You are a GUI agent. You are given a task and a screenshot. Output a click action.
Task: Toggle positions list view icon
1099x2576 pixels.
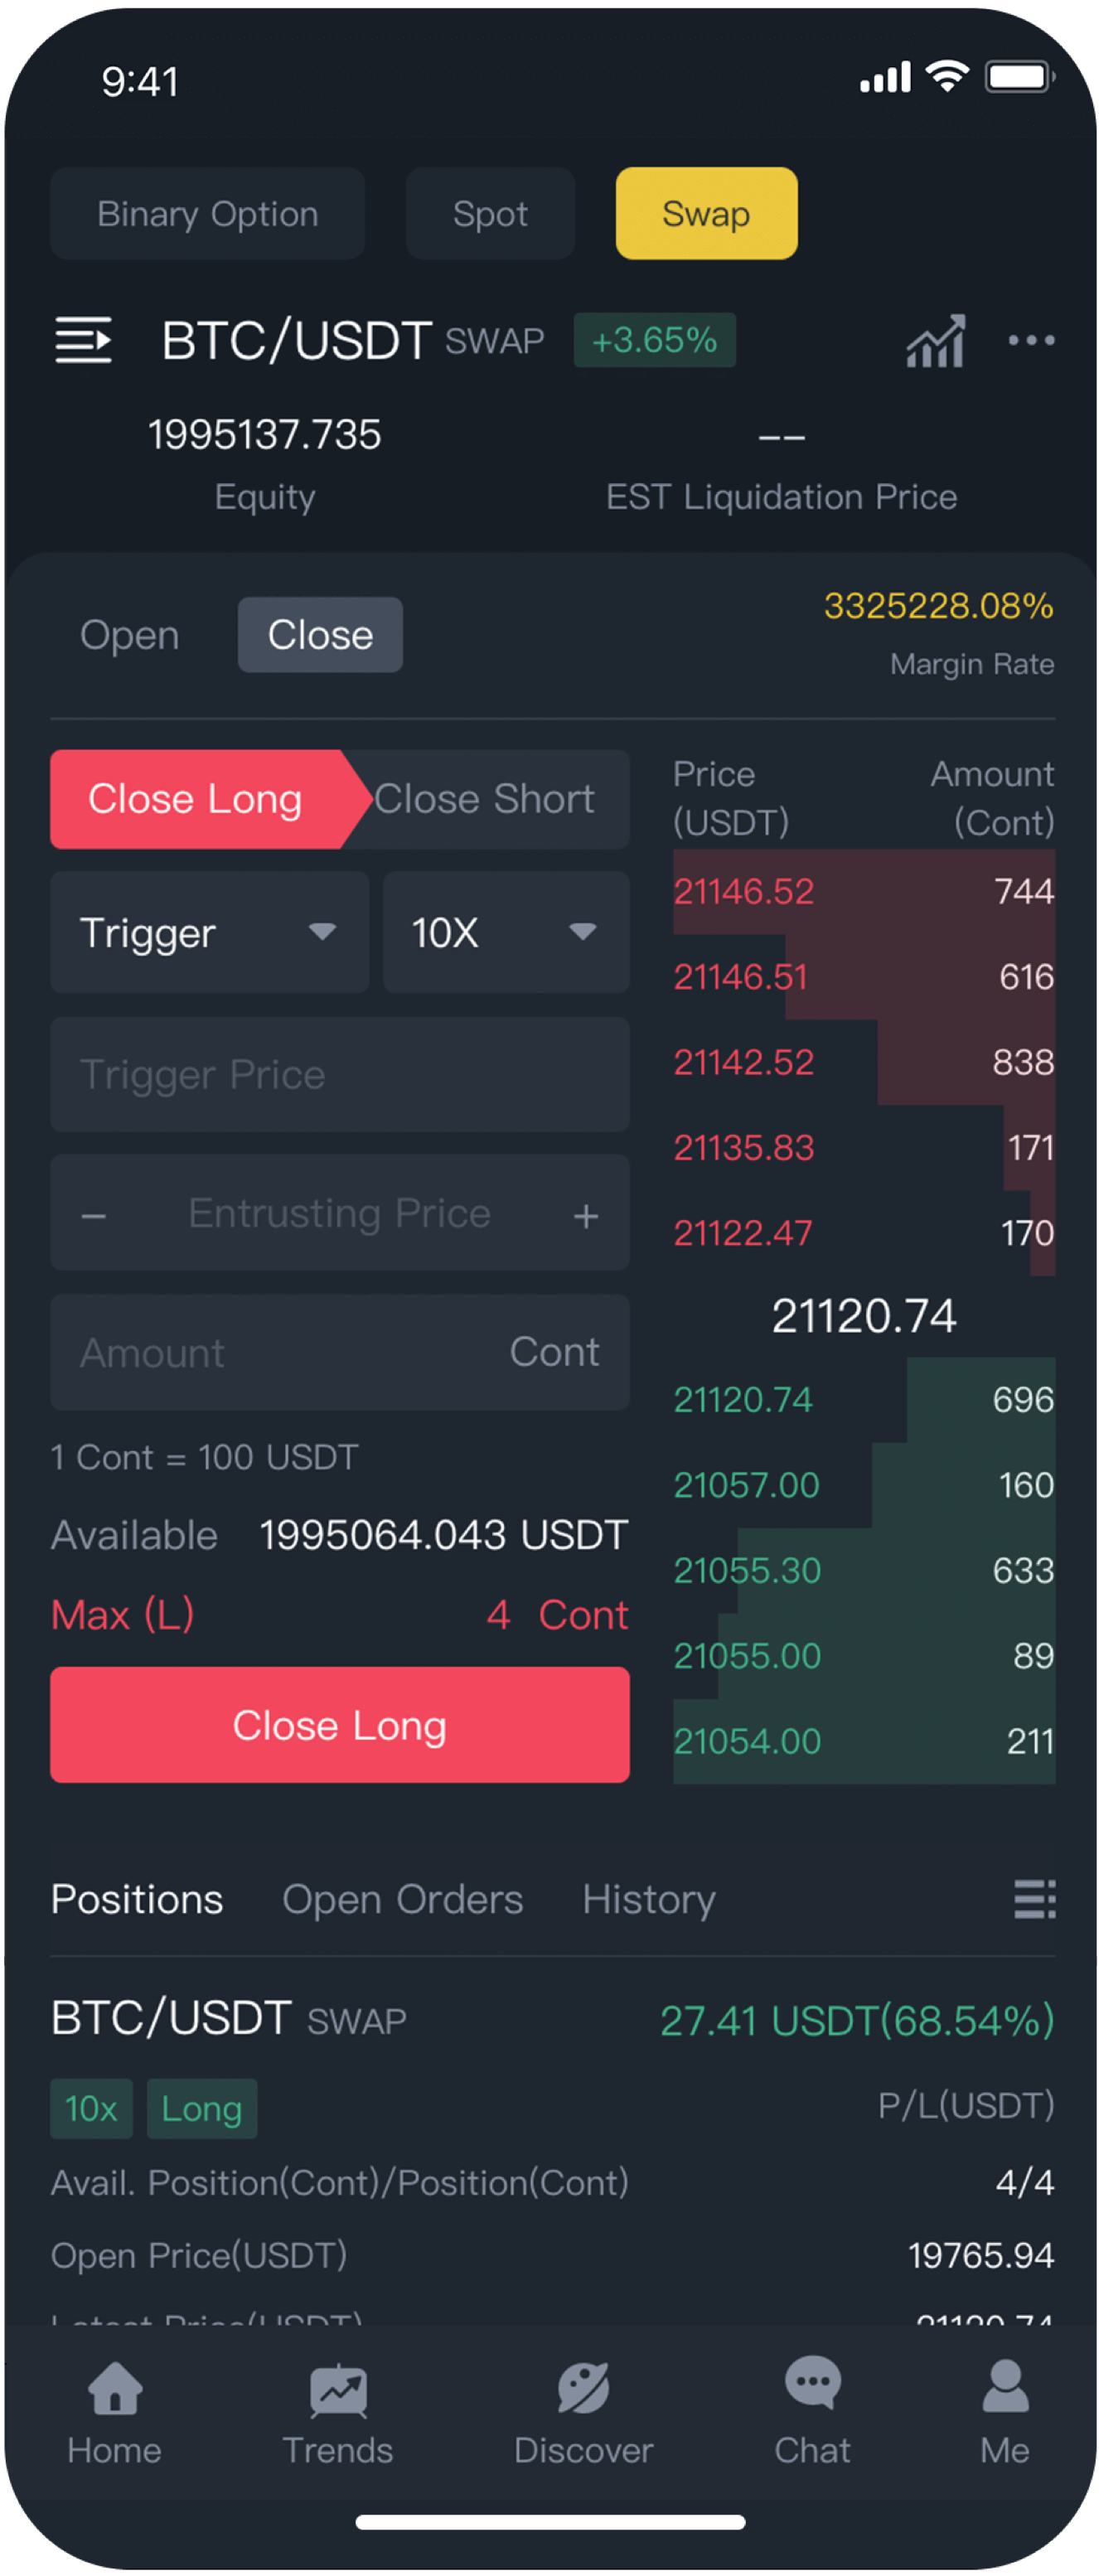[1034, 1898]
